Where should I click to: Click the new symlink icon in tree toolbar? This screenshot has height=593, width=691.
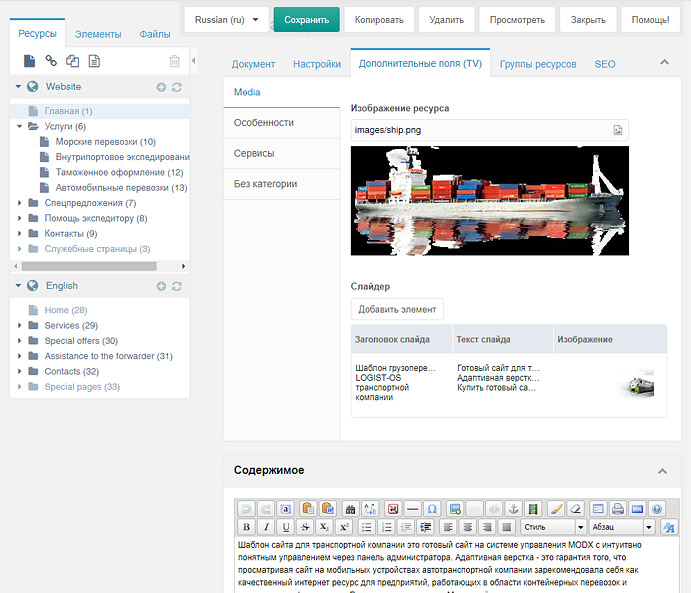(x=72, y=61)
